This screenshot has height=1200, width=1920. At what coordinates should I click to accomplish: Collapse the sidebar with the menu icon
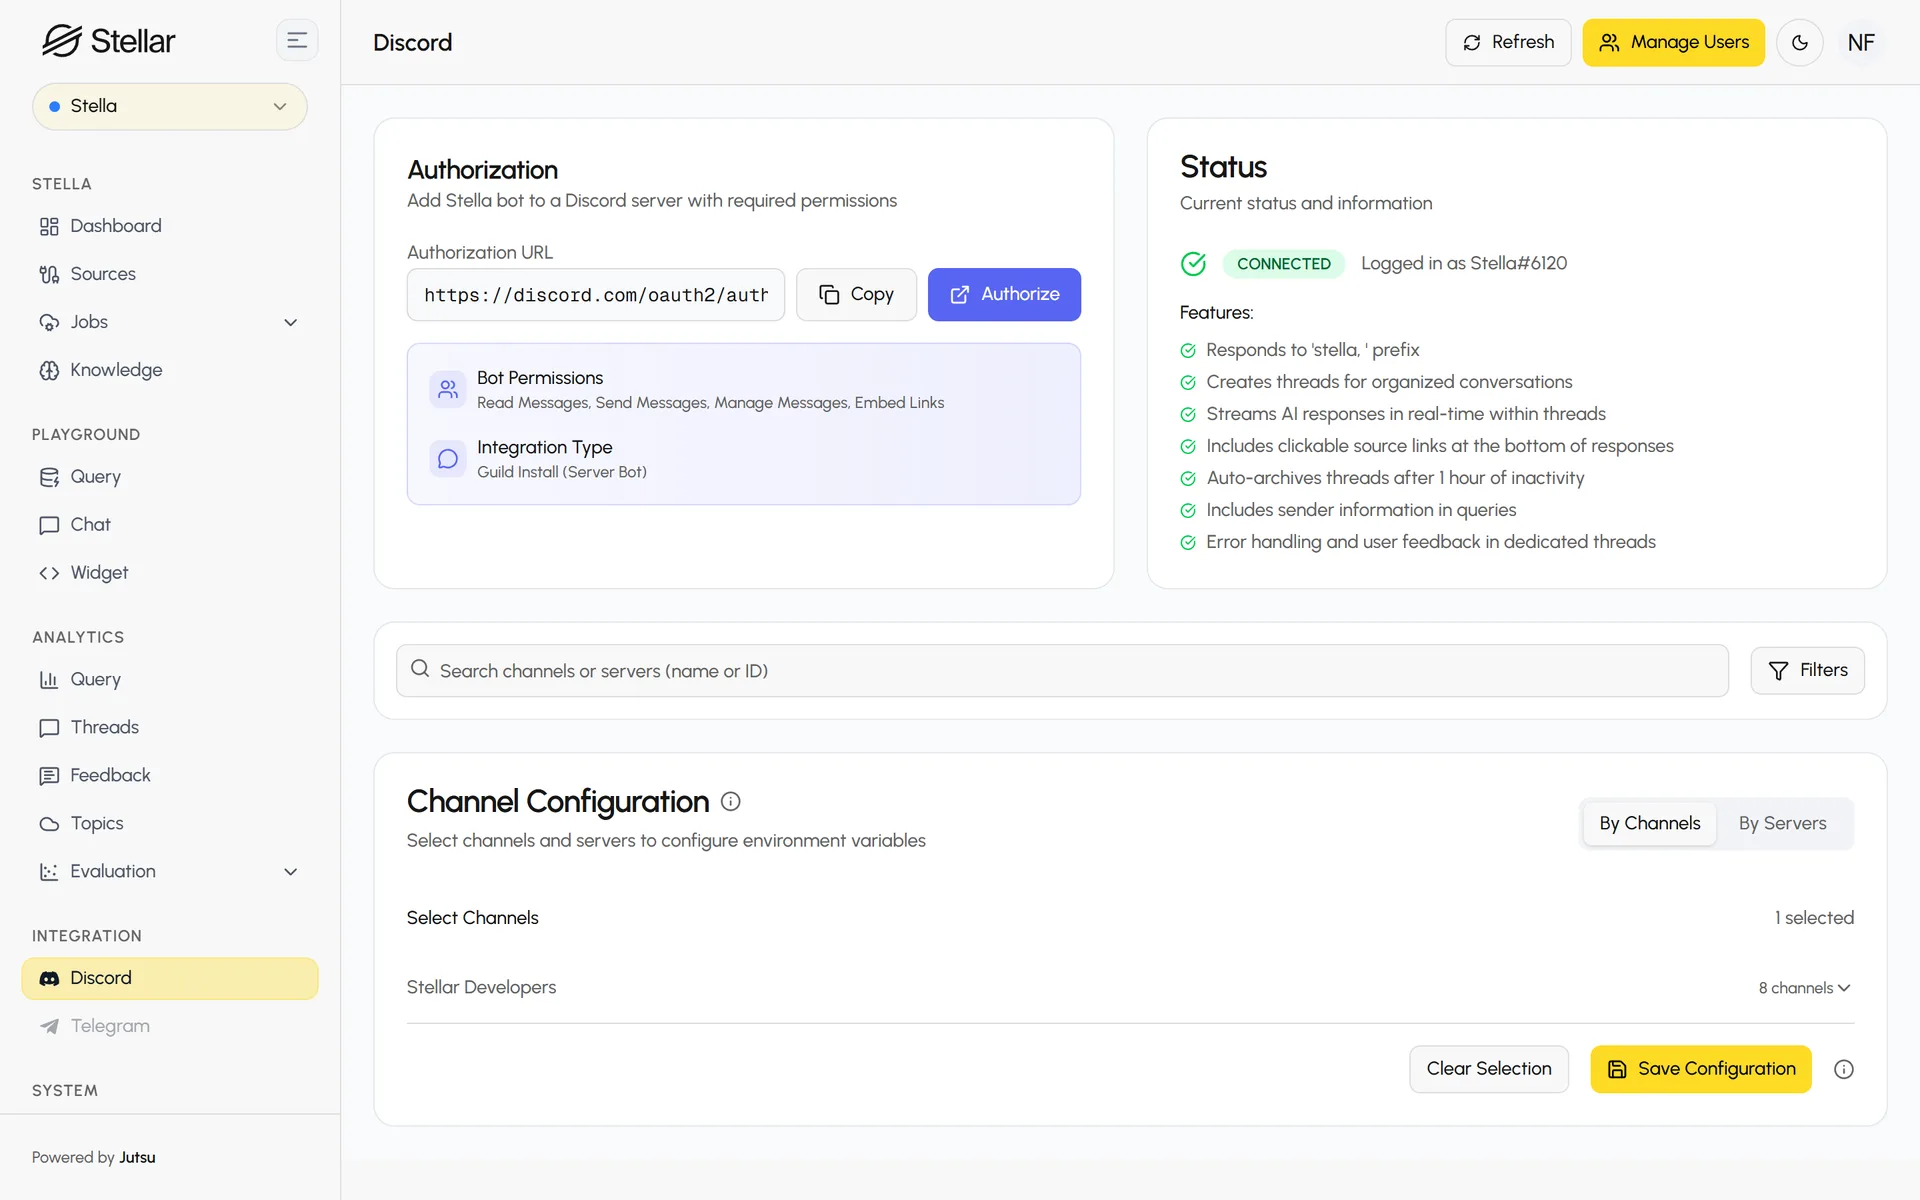point(297,41)
